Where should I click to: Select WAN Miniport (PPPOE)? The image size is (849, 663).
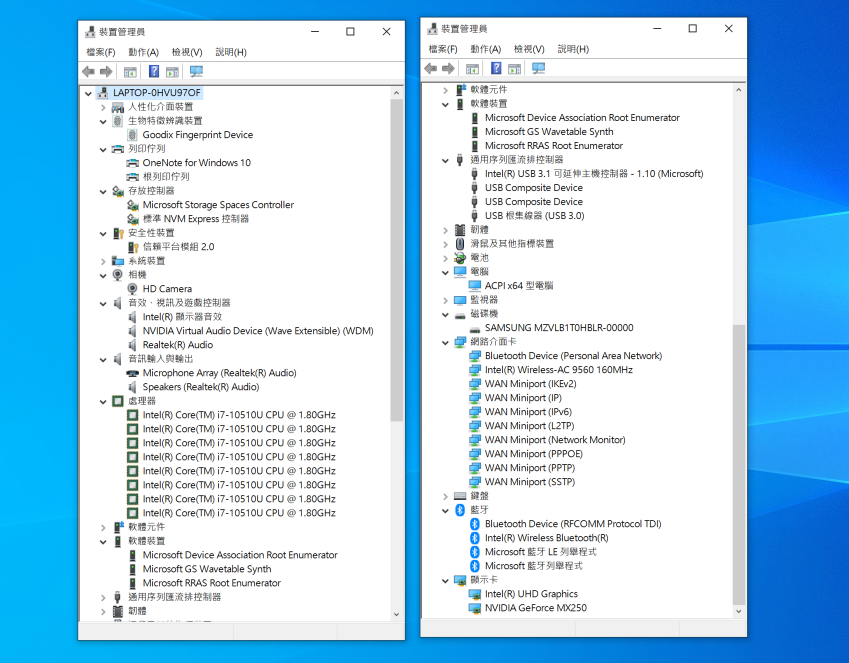(534, 454)
